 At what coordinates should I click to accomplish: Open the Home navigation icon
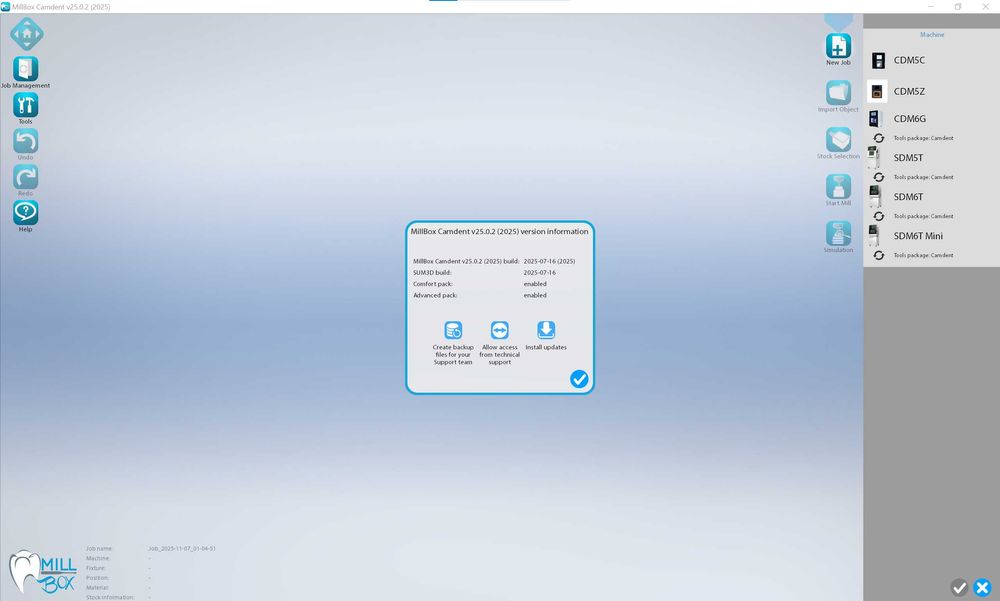point(27,34)
